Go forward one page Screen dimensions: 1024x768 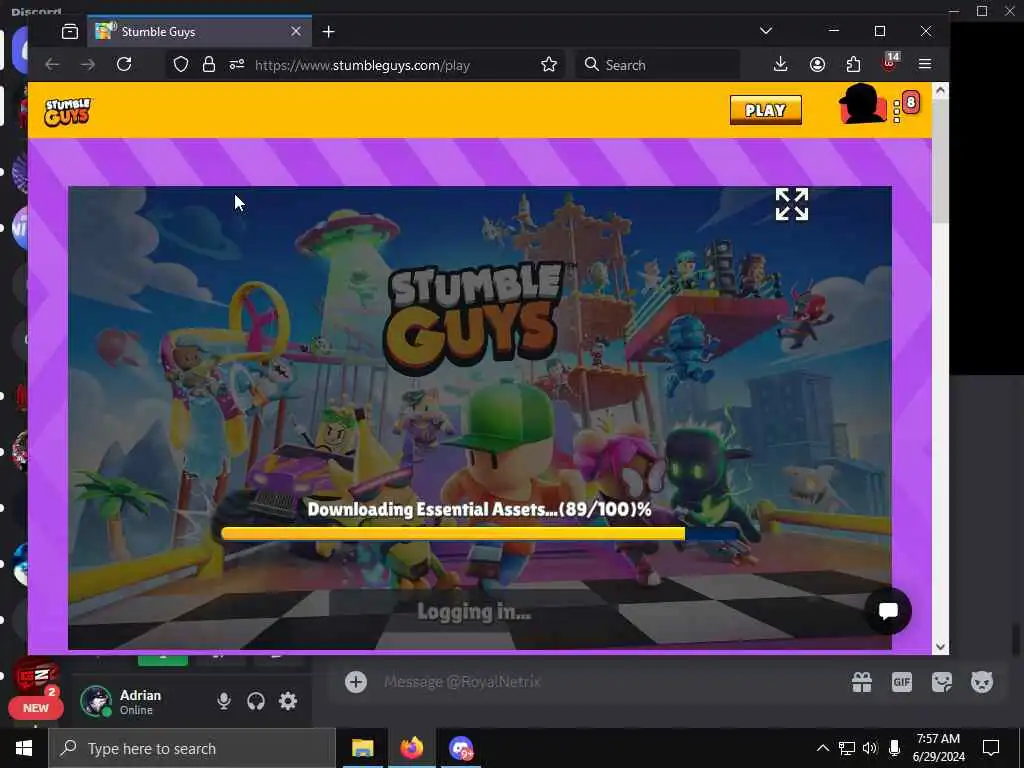[88, 64]
